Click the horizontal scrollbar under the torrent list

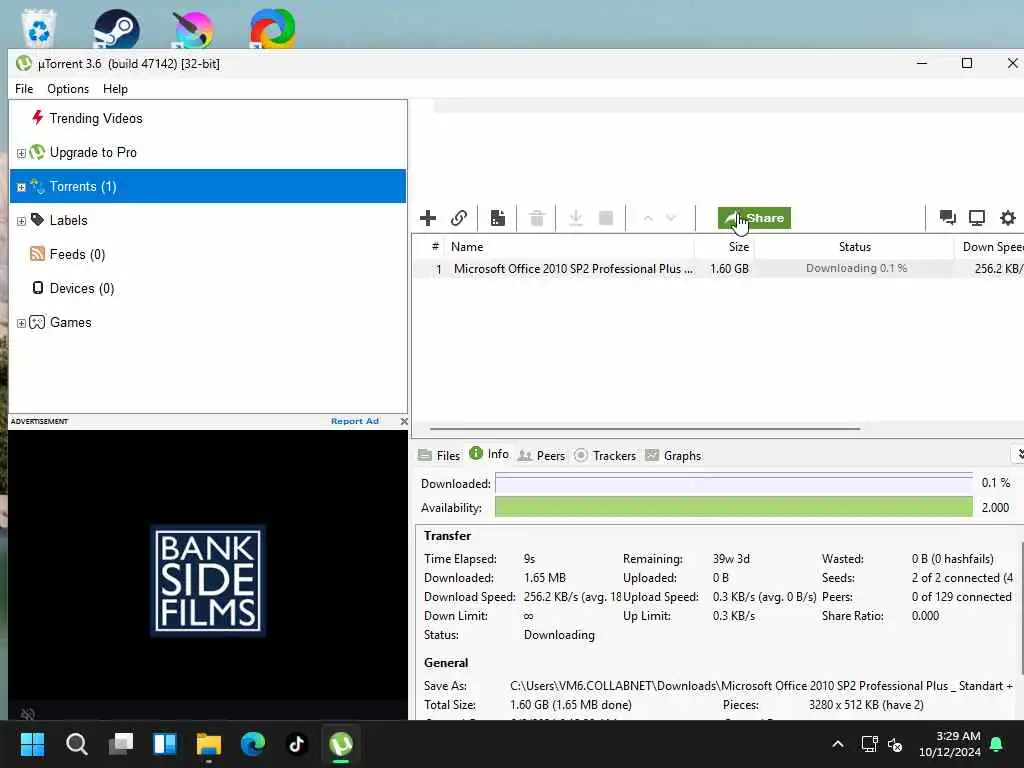pos(645,429)
